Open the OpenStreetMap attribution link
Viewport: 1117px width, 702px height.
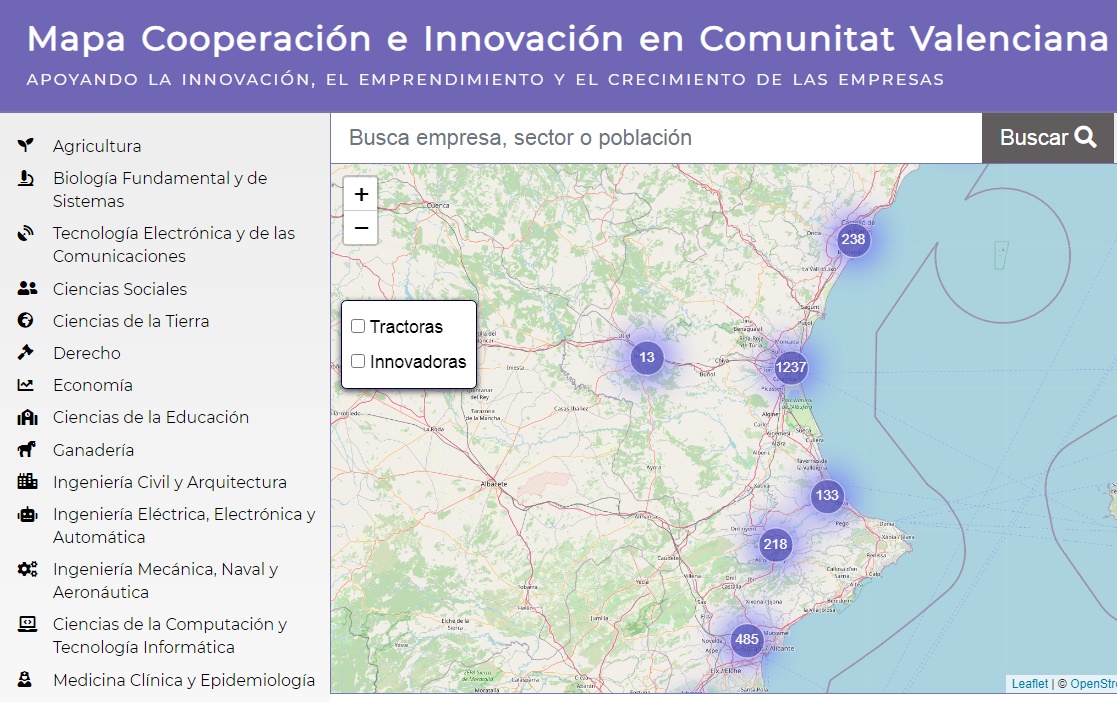(1092, 684)
